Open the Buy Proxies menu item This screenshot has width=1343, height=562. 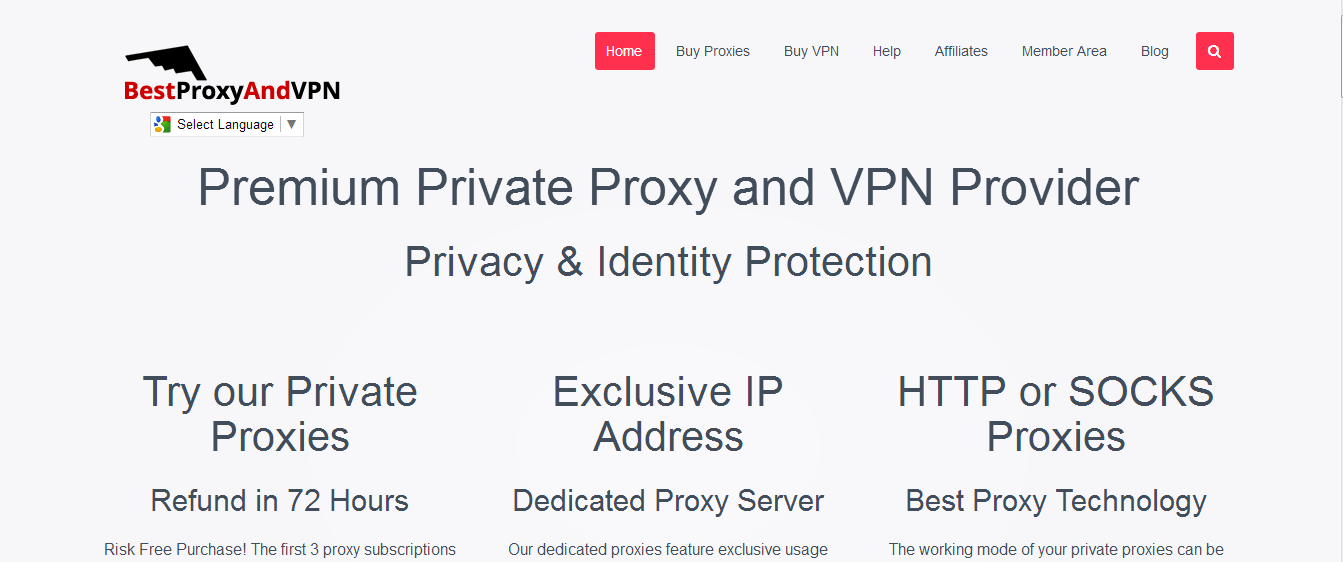(713, 51)
